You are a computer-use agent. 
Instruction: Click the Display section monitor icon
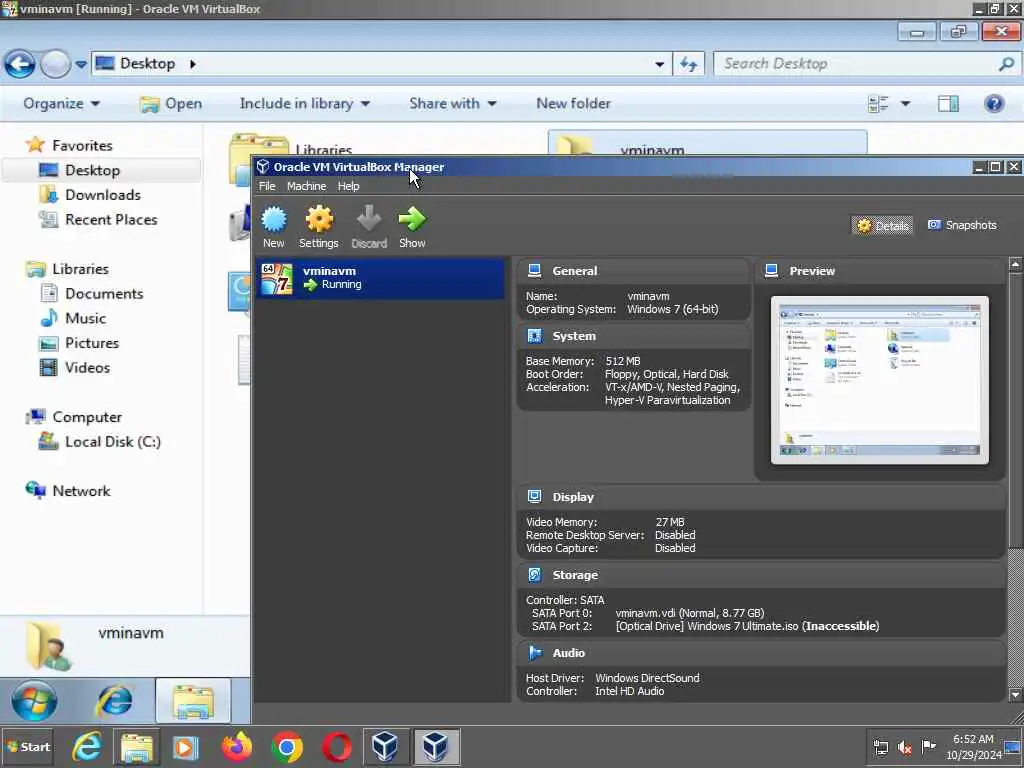pyautogui.click(x=534, y=496)
